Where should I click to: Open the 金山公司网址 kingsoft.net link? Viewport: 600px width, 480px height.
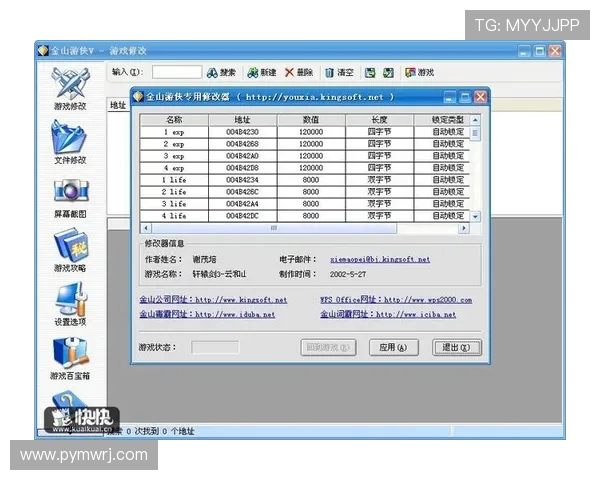point(213,300)
